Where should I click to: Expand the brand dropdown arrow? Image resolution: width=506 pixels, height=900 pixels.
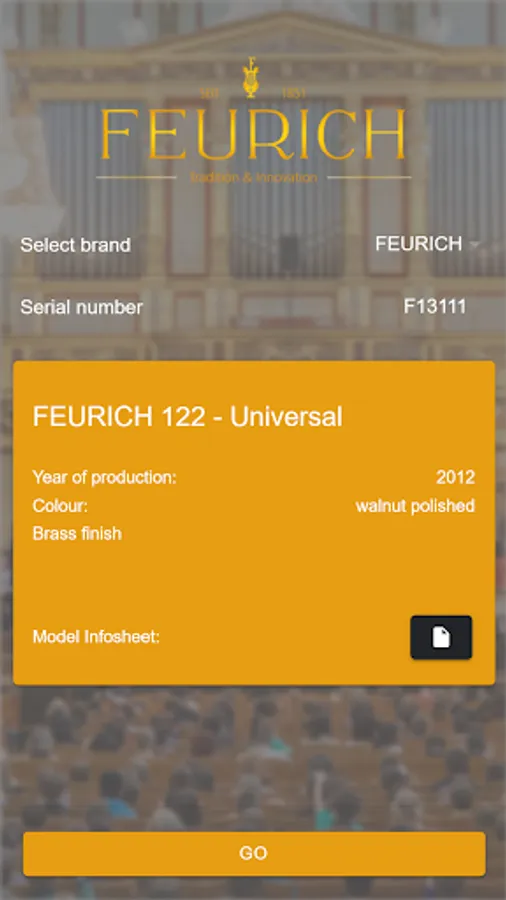[x=474, y=245]
